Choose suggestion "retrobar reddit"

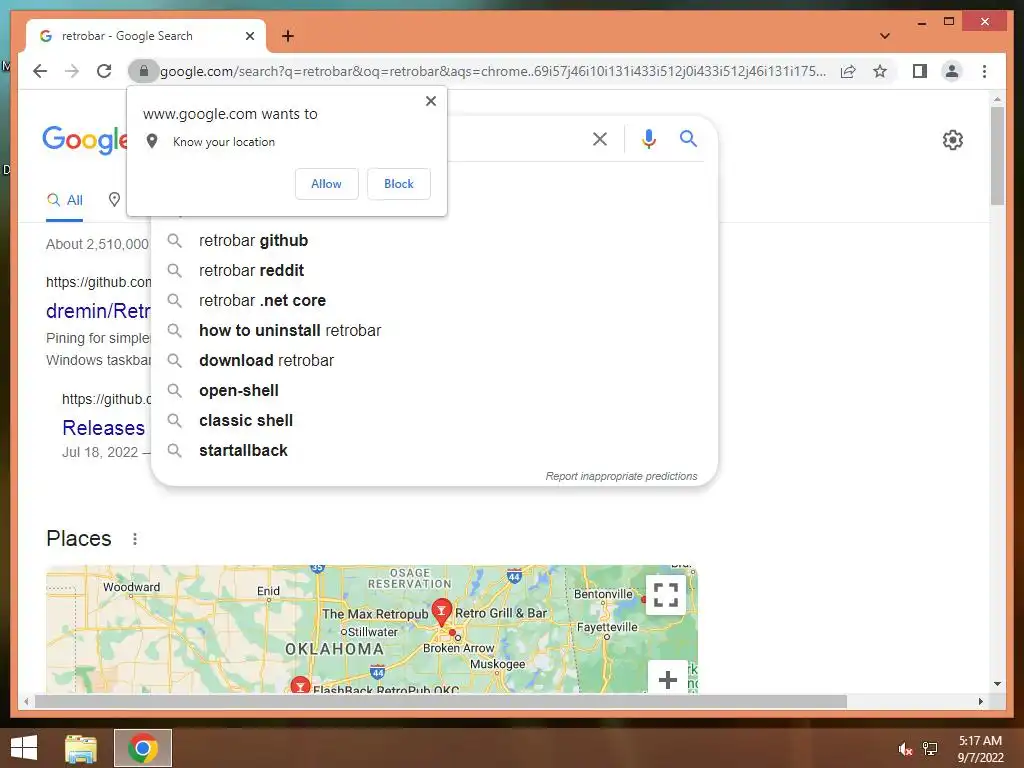[434, 270]
